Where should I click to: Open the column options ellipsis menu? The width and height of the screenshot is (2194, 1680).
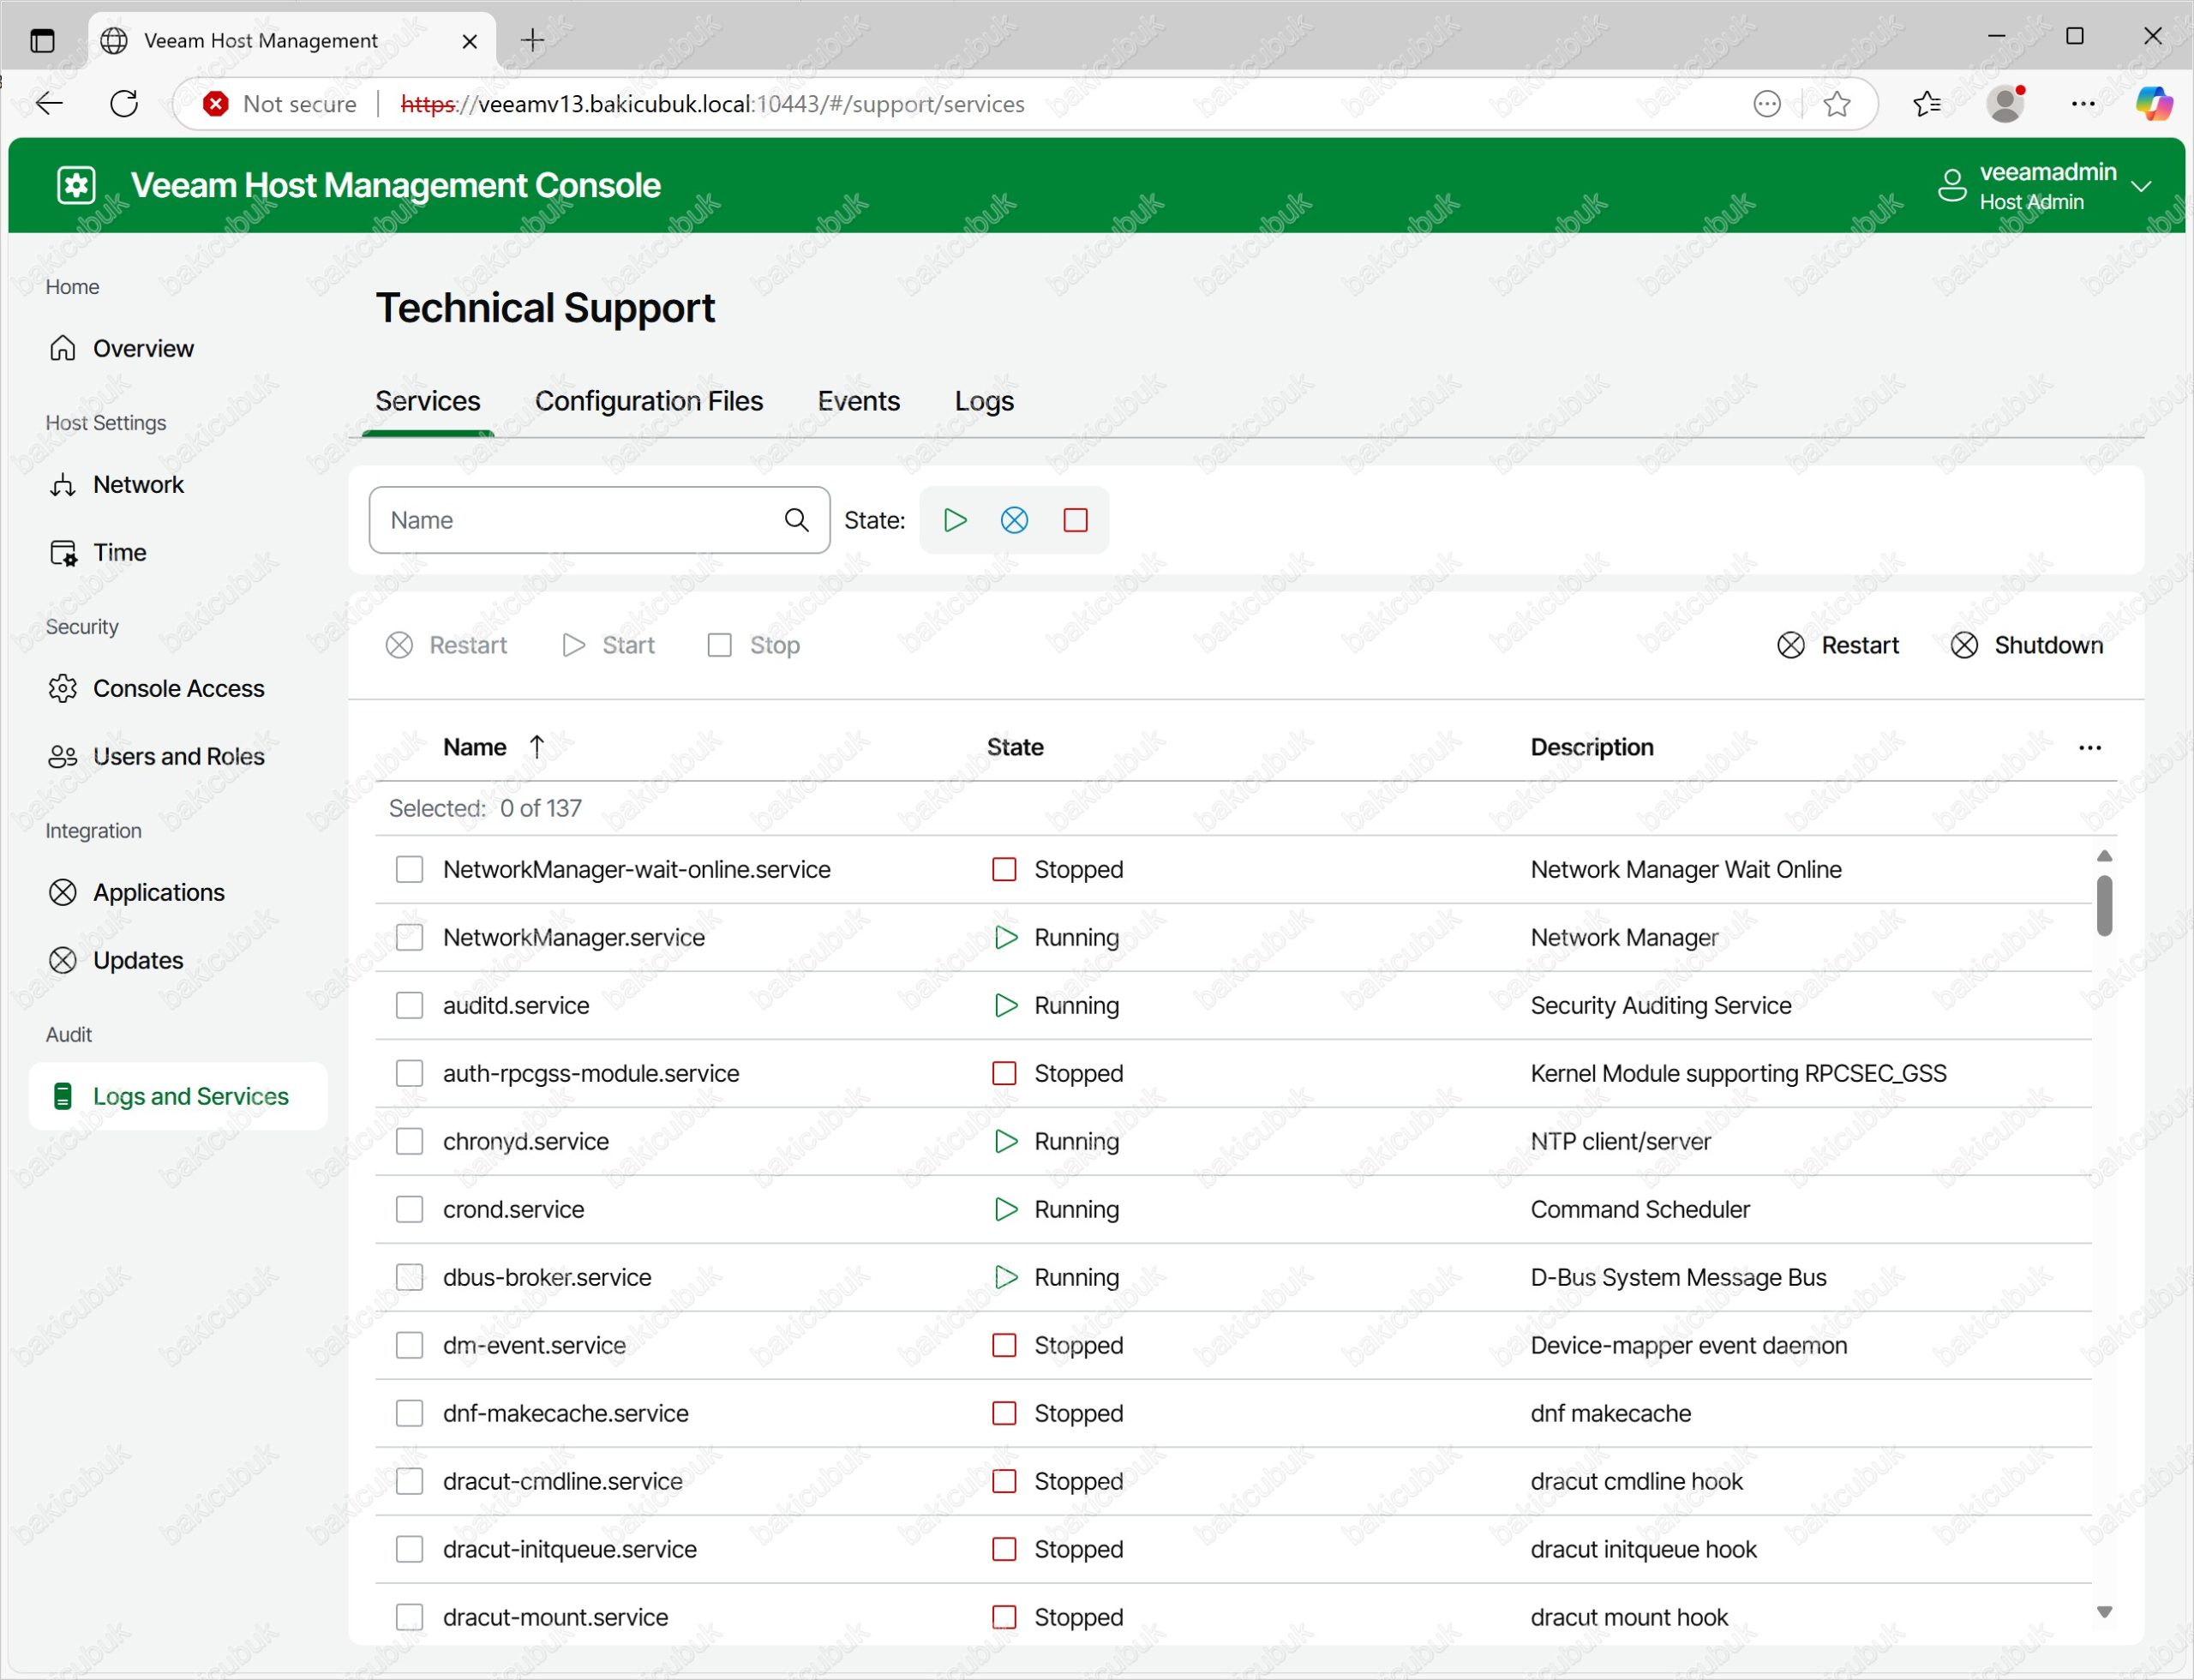pos(2089,747)
